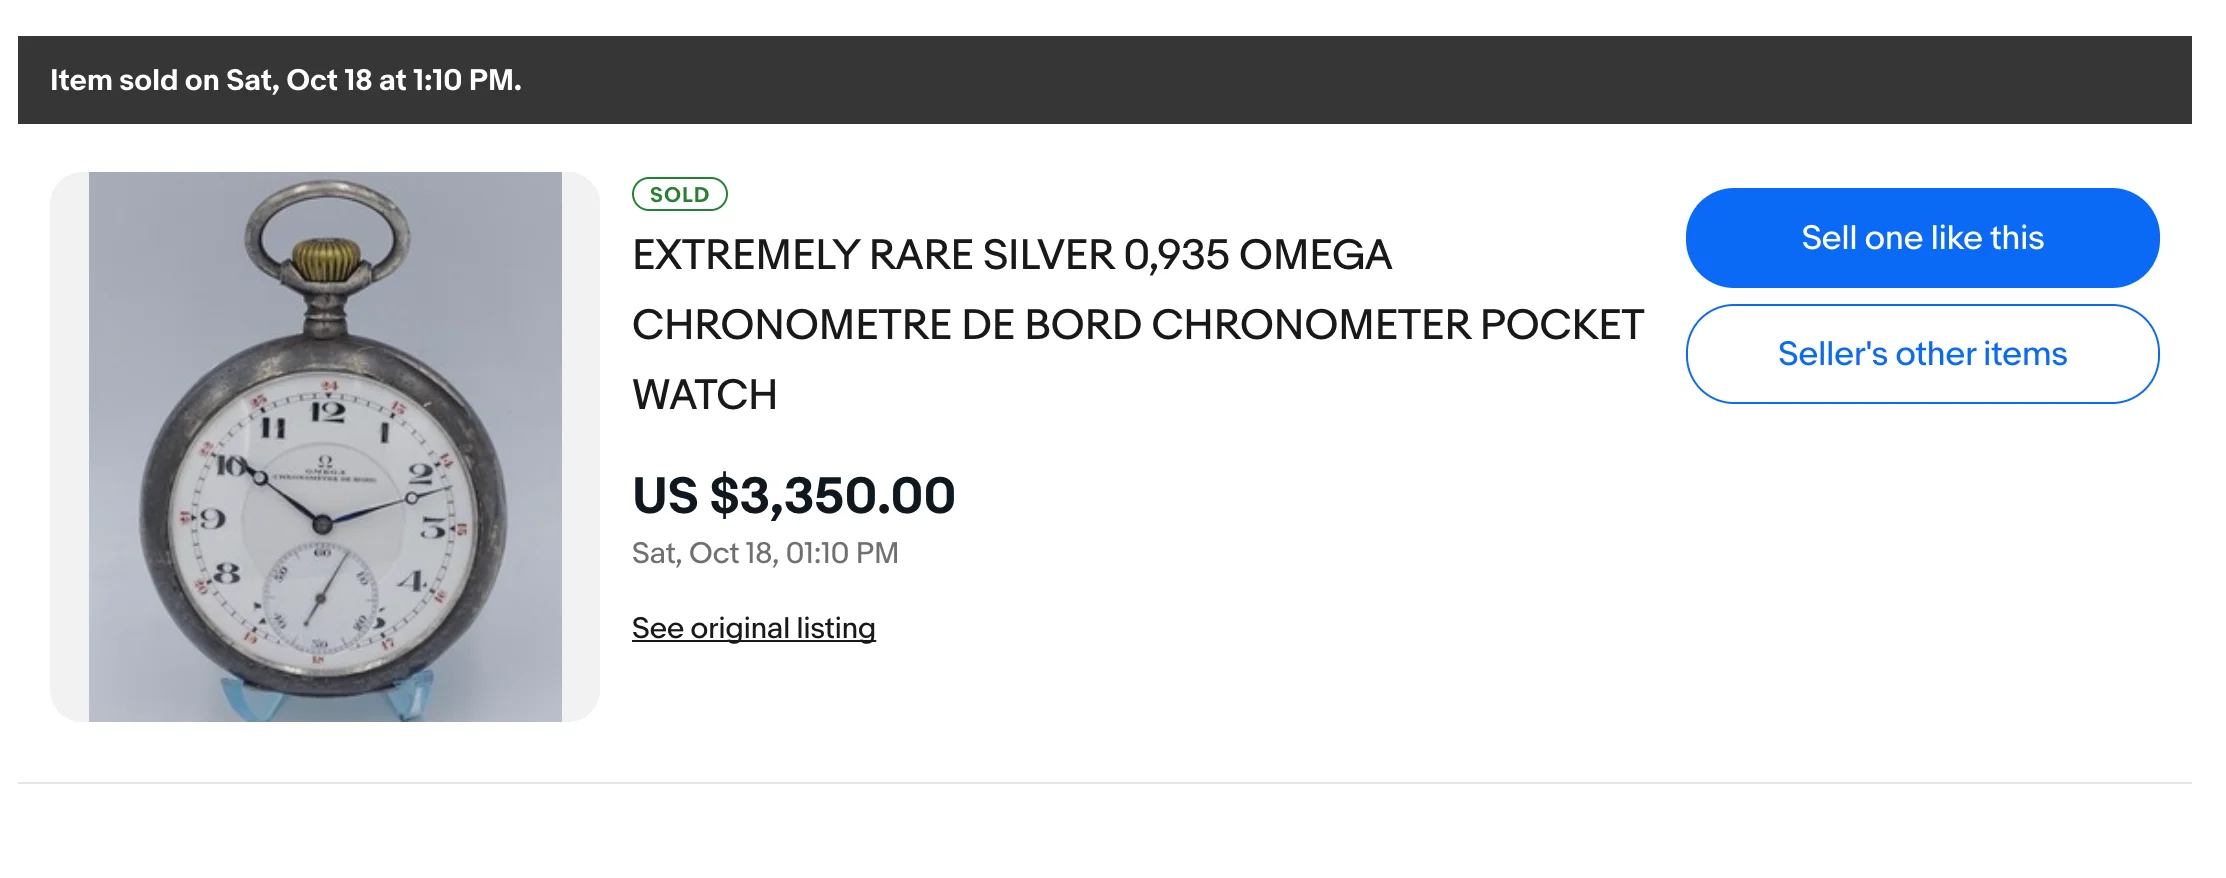Open the See original listing link
Image resolution: width=2226 pixels, height=878 pixels.
(x=753, y=628)
